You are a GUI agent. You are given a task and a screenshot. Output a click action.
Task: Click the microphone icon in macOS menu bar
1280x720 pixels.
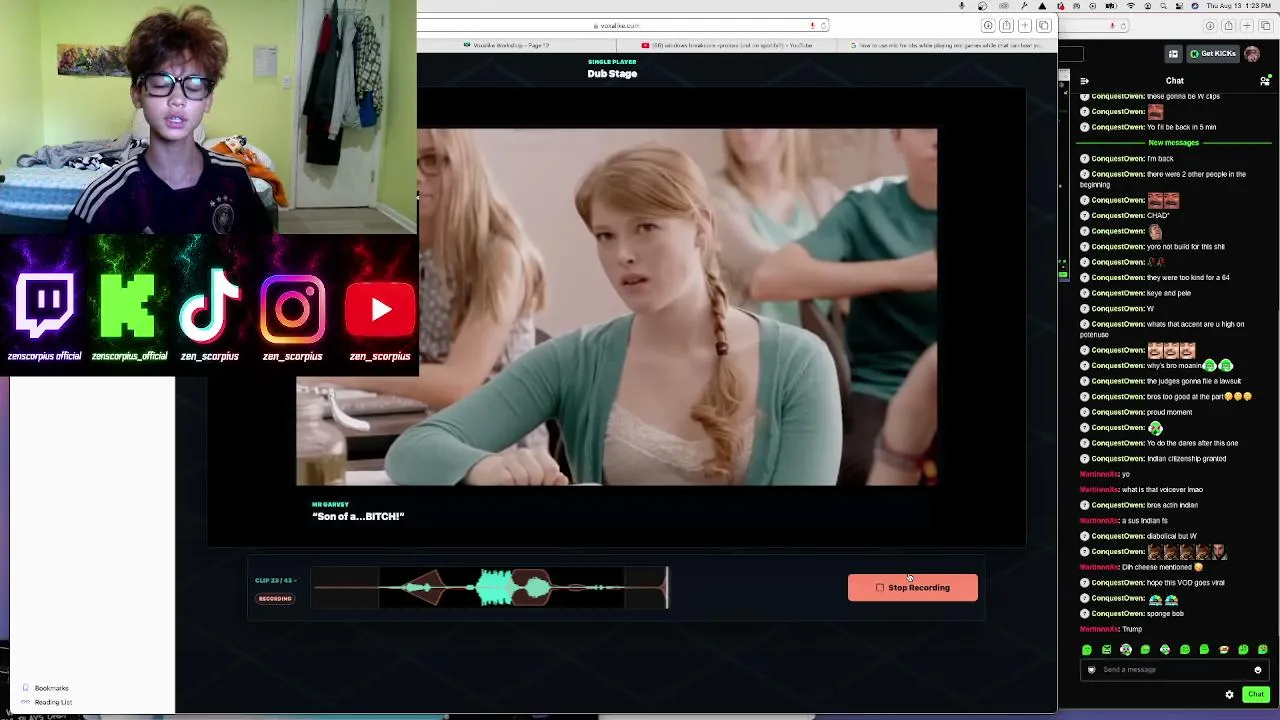point(962,6)
